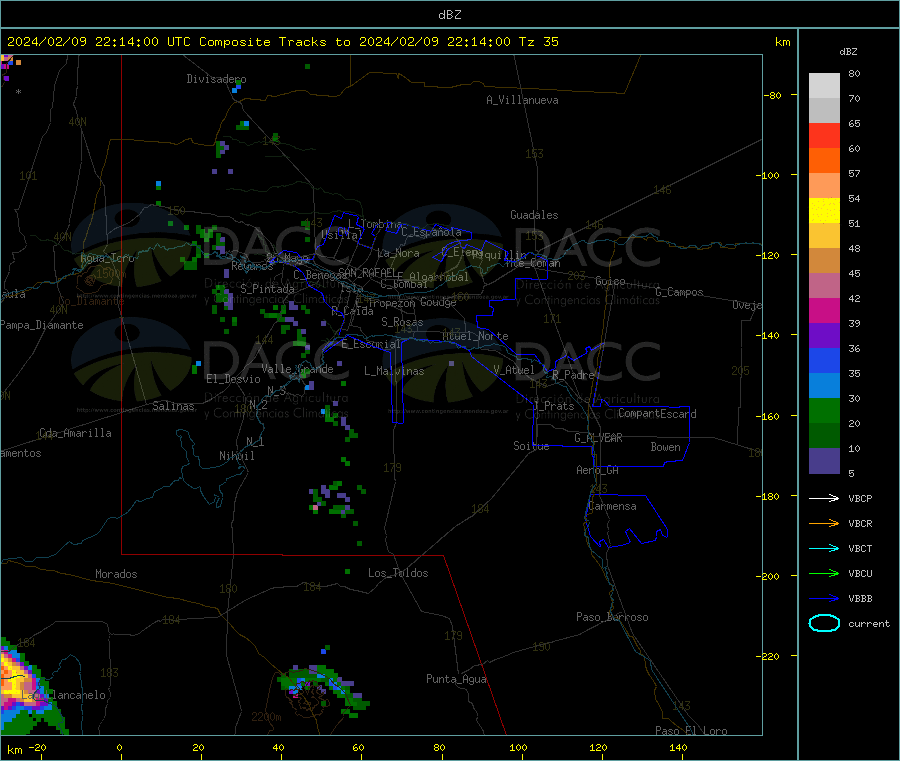The height and width of the screenshot is (761, 900).
Task: Click the Guadales place label
Action: tap(534, 215)
